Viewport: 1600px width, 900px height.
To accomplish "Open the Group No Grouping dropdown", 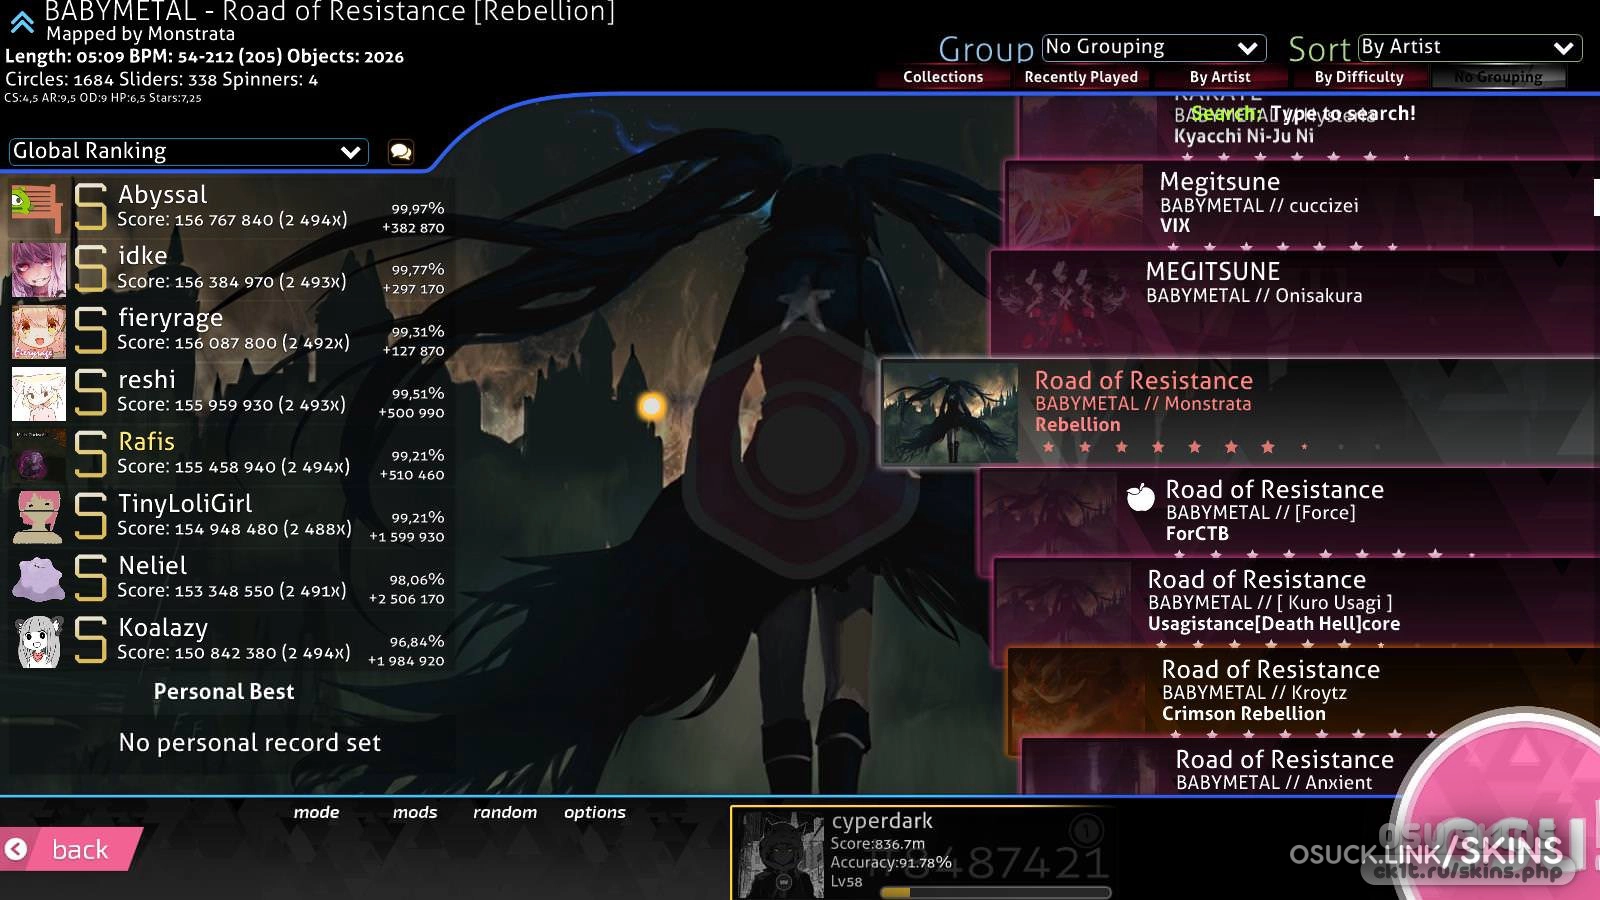I will 1153,48.
